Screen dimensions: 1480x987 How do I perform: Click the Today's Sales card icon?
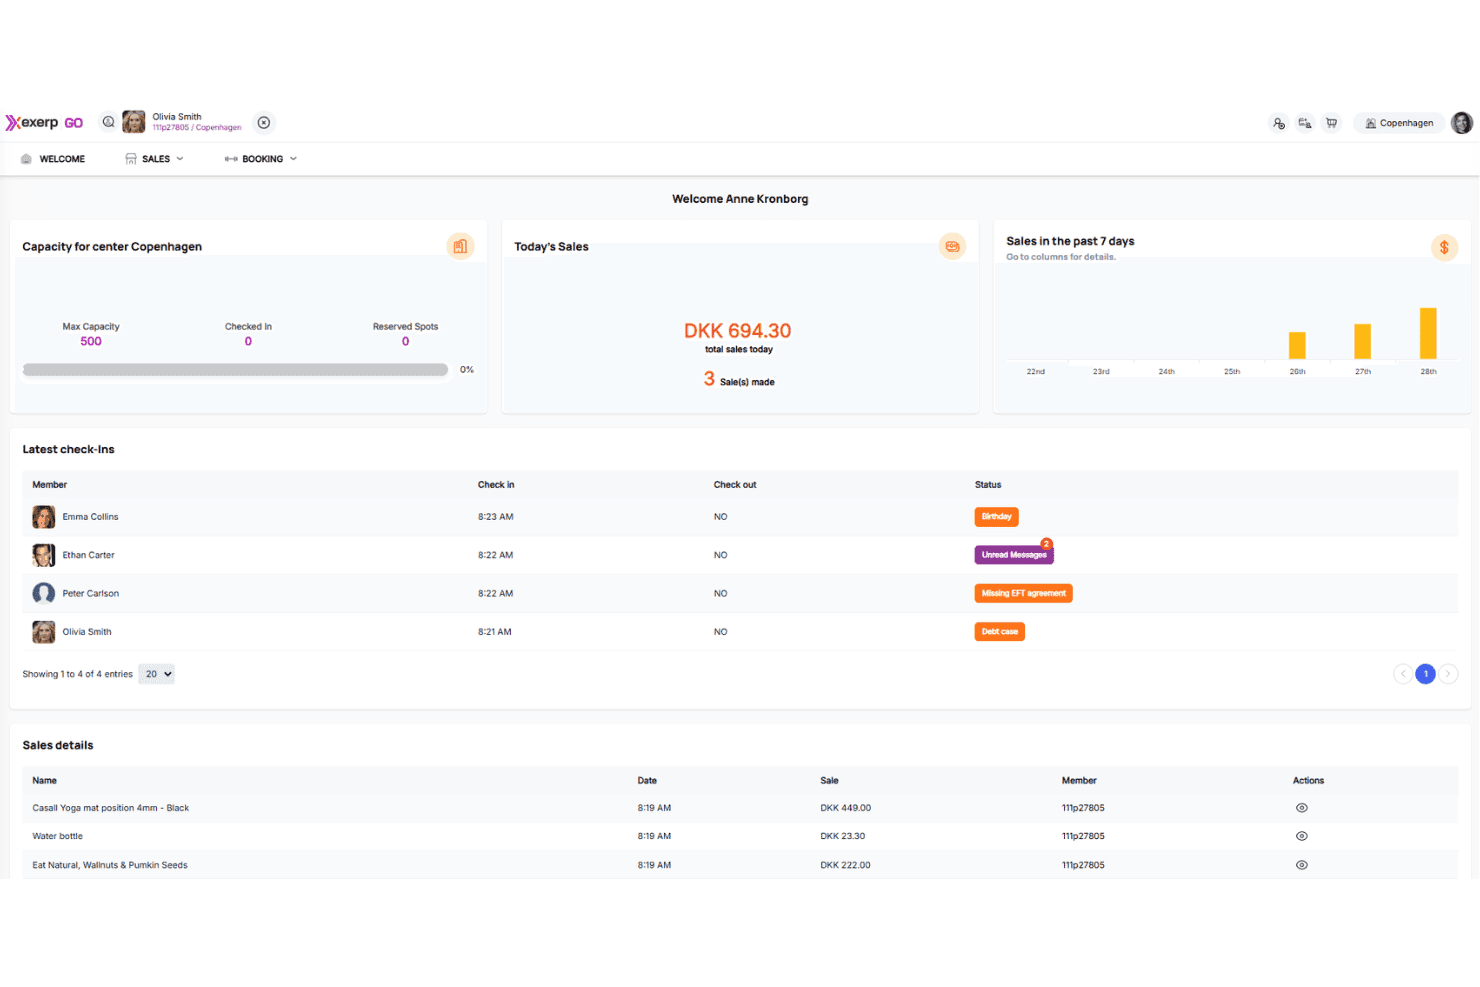(952, 246)
